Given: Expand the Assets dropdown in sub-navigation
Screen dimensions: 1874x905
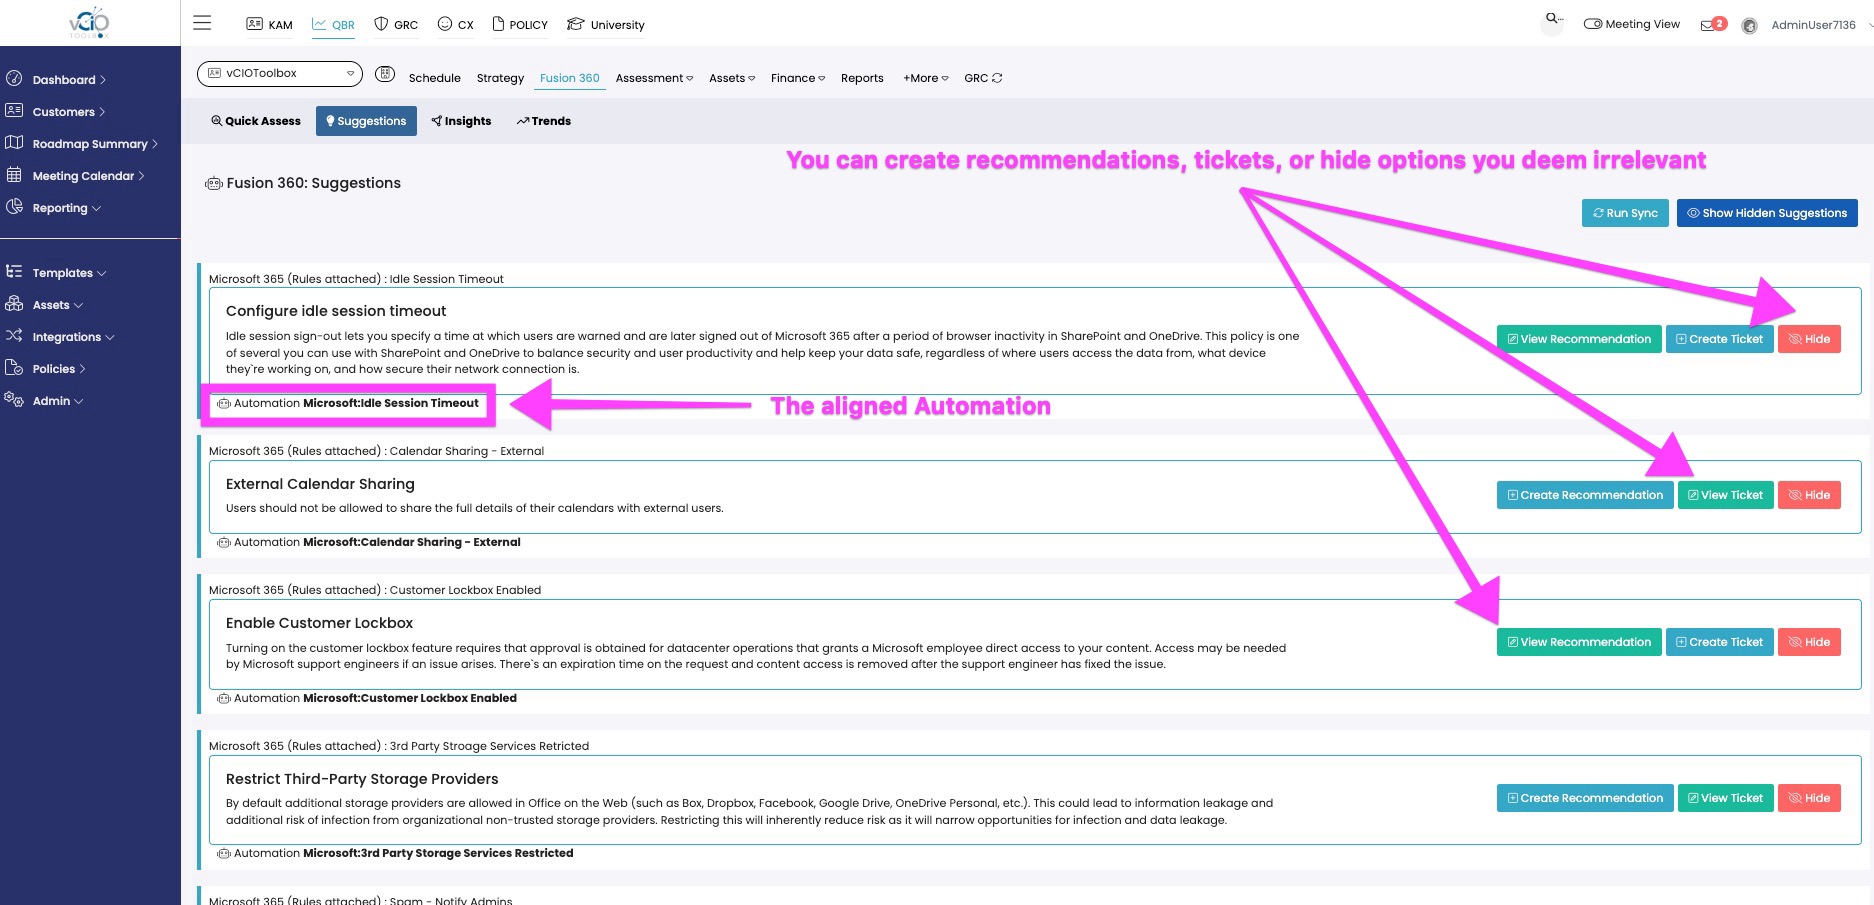Looking at the screenshot, I should pos(732,78).
